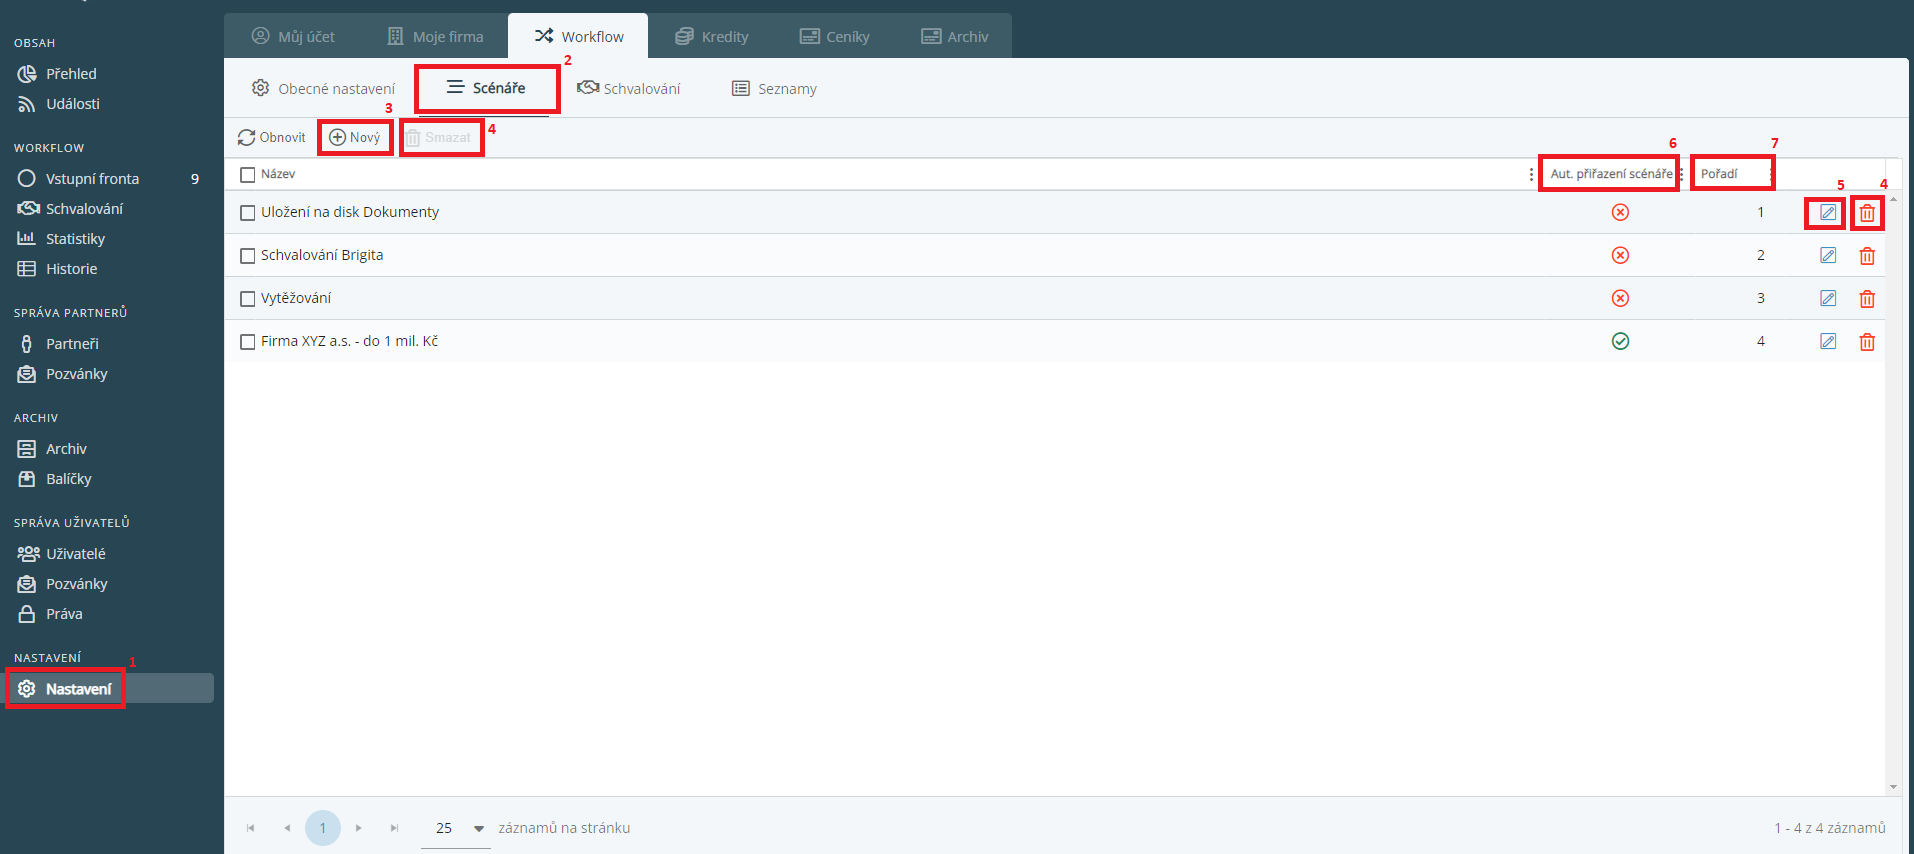The width and height of the screenshot is (1914, 854).
Task: Click the Obnovit refresh icon
Action: [246, 138]
